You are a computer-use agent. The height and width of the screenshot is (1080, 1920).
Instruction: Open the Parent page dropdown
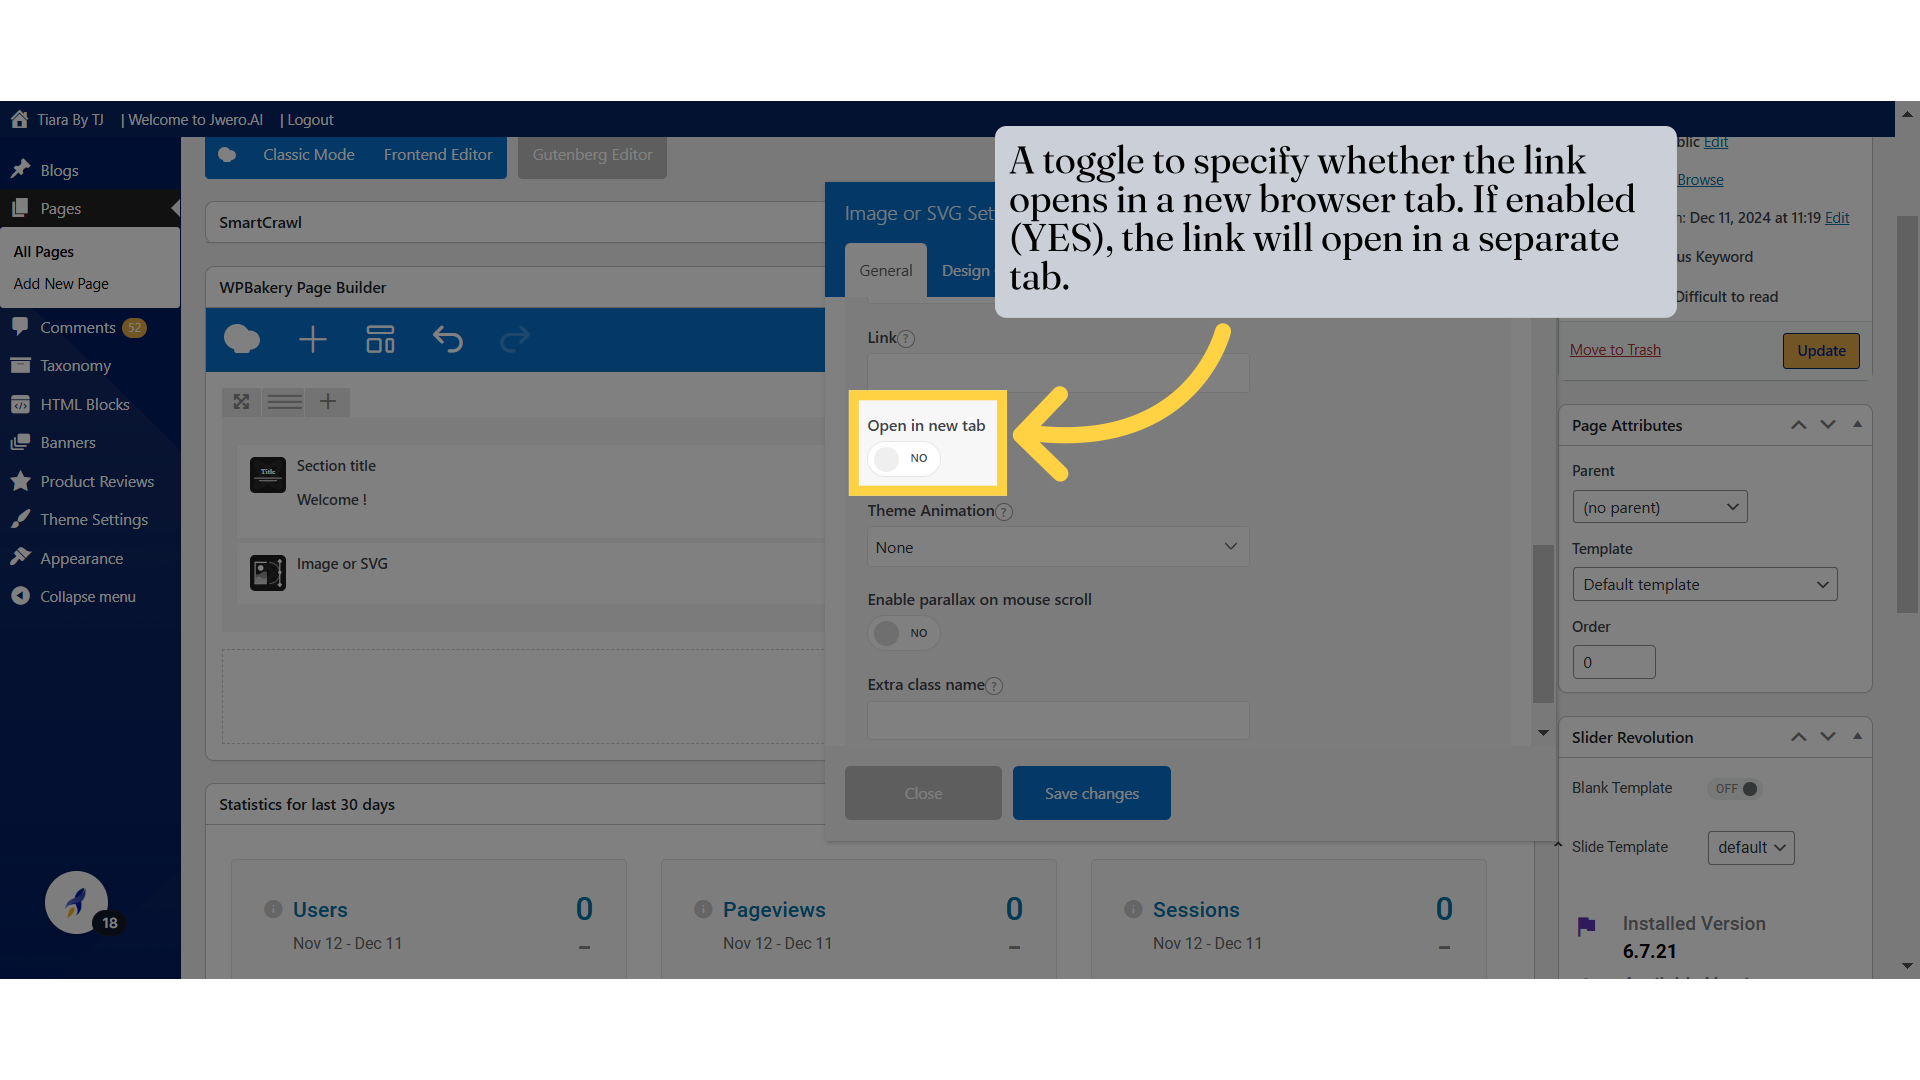(x=1659, y=507)
